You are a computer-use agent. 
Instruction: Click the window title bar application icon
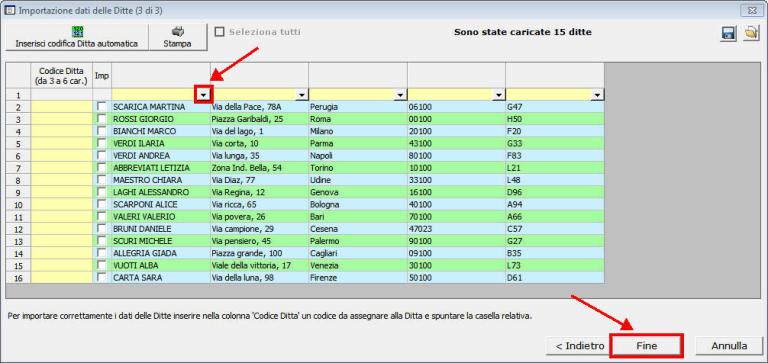pyautogui.click(x=9, y=11)
